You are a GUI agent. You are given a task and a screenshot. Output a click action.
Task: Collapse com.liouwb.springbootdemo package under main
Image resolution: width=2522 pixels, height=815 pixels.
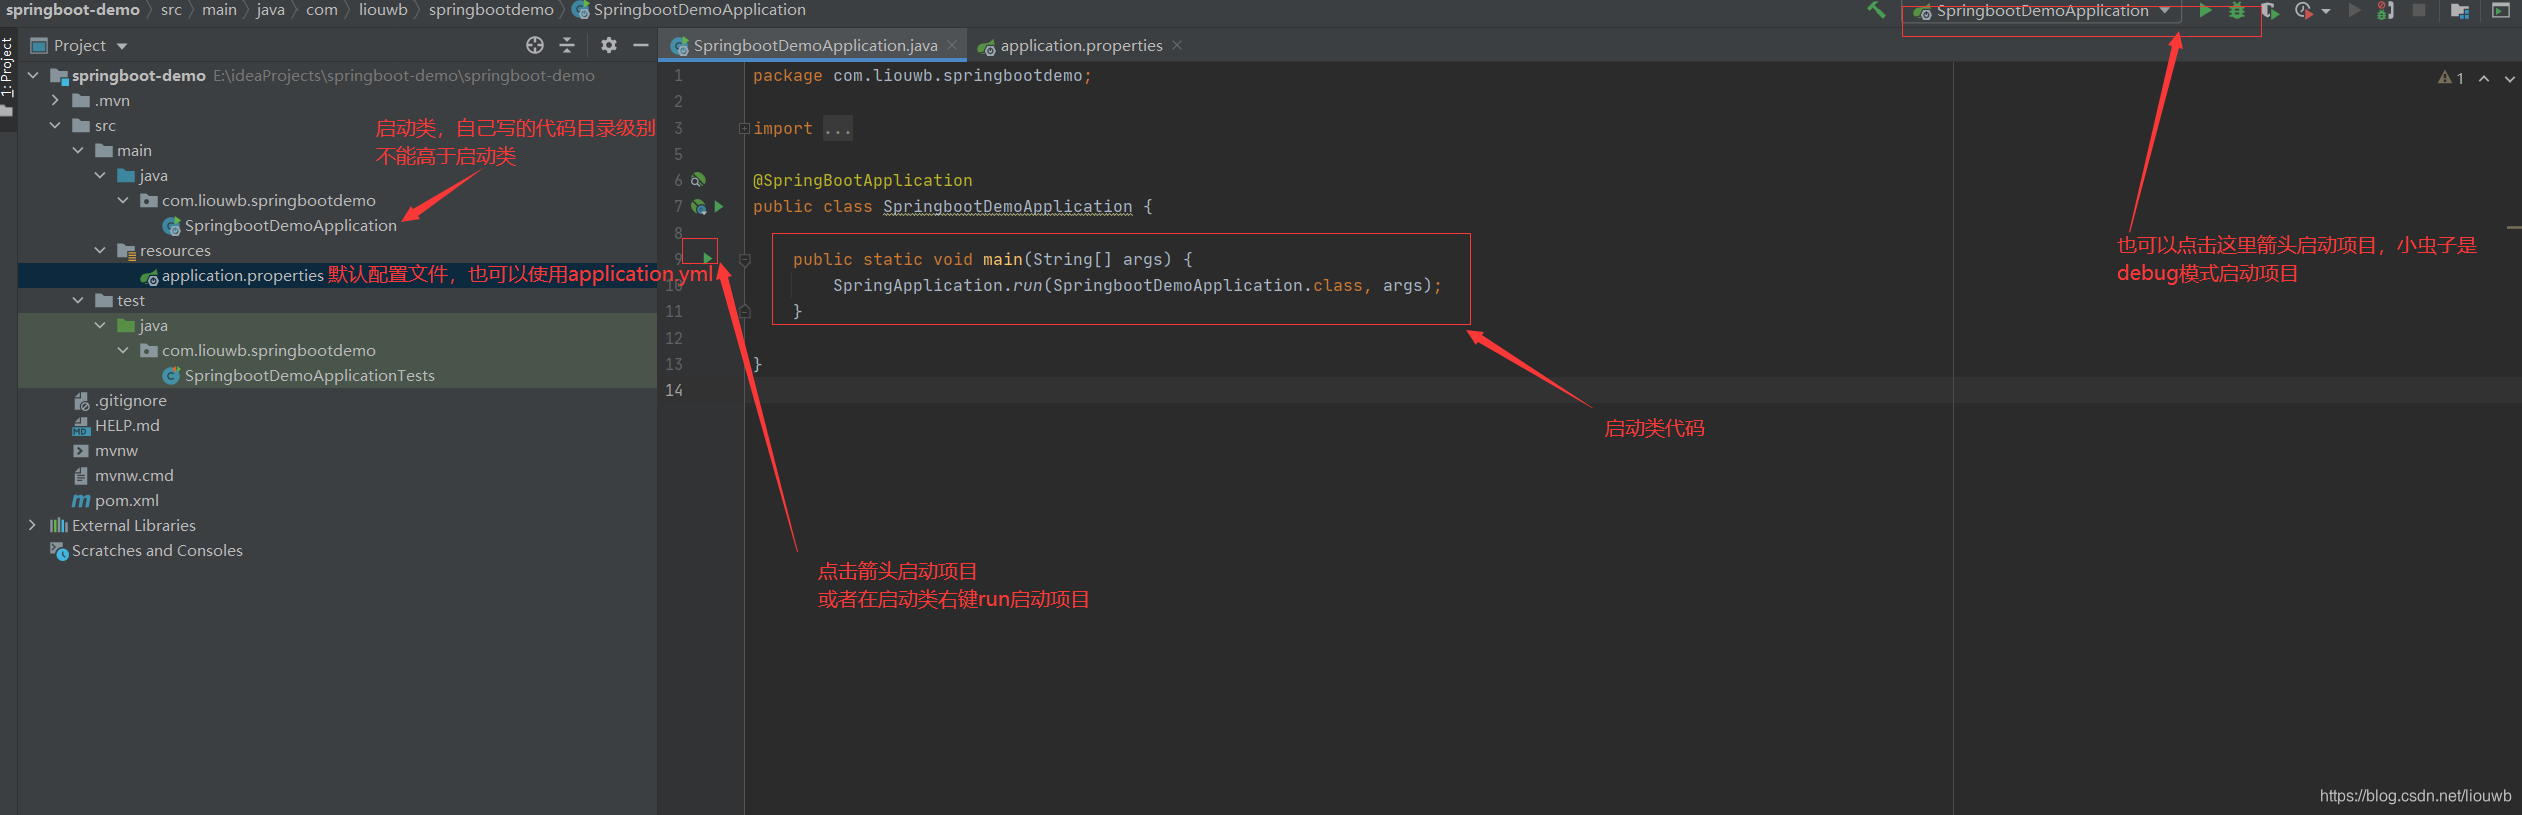click(x=123, y=200)
